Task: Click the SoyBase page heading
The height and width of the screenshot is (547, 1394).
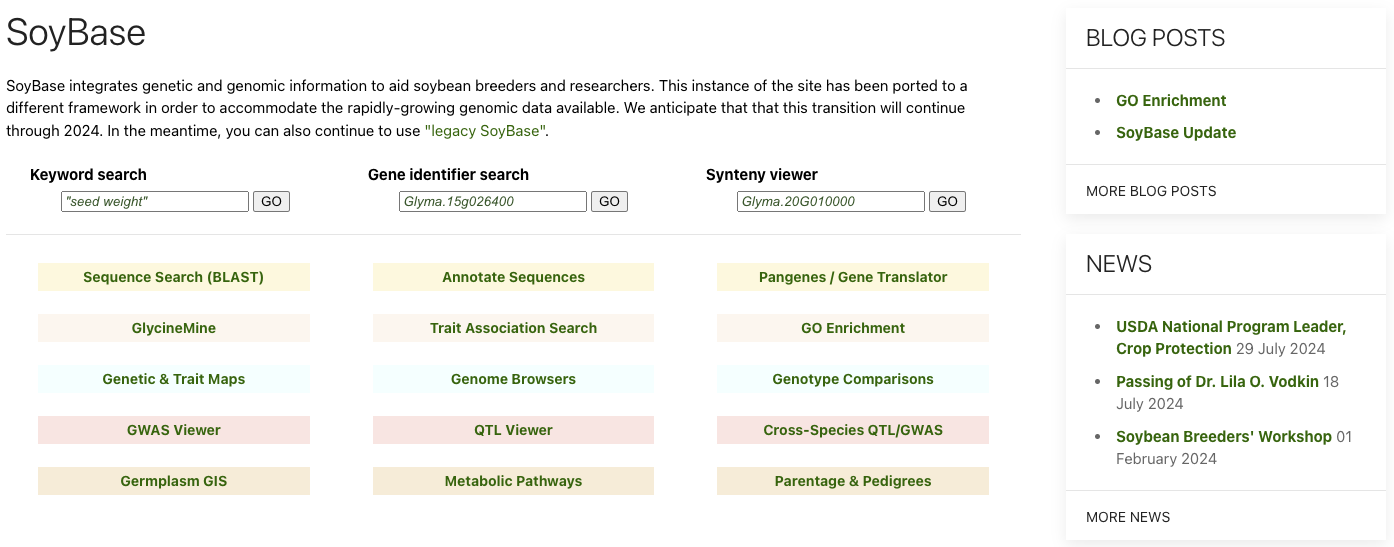Action: pos(76,33)
